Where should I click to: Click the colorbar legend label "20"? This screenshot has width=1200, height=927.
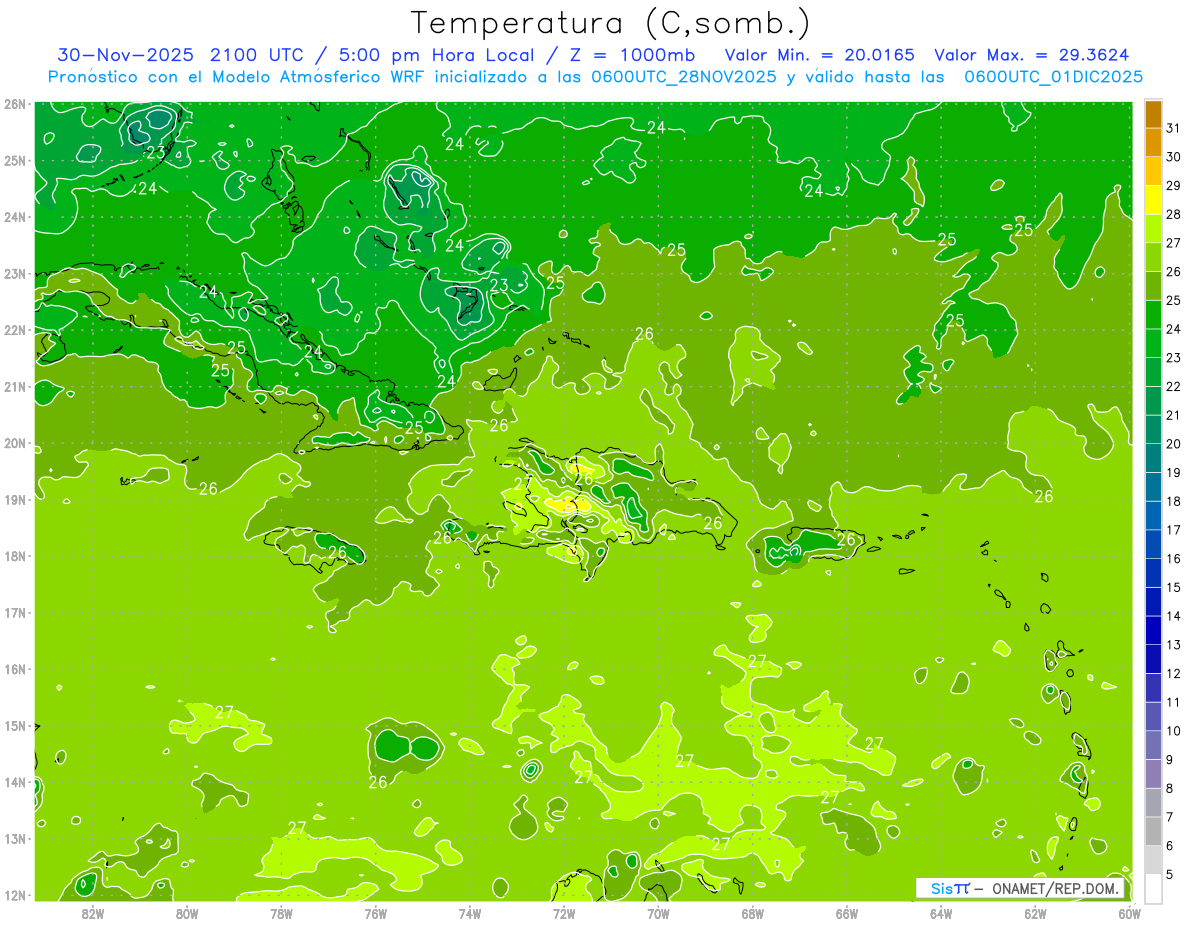(1174, 444)
